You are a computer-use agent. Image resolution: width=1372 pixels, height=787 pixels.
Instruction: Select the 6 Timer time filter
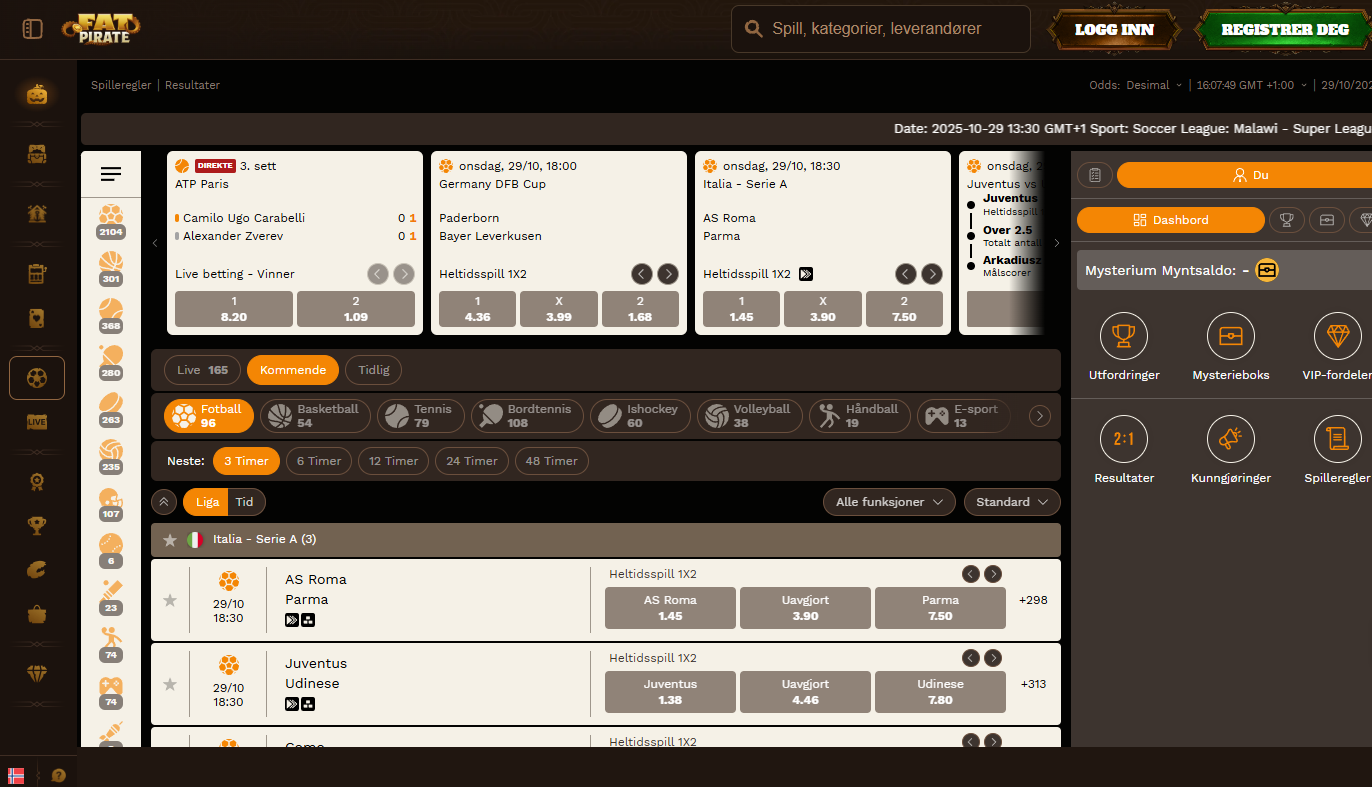(319, 461)
